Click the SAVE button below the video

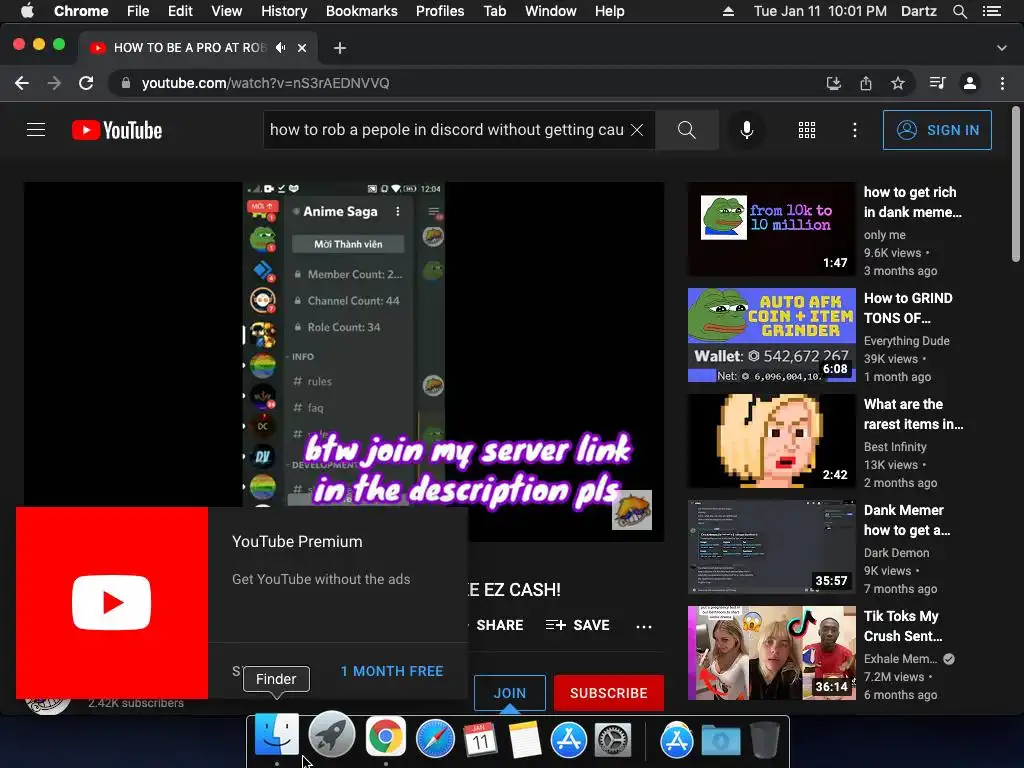(x=578, y=625)
